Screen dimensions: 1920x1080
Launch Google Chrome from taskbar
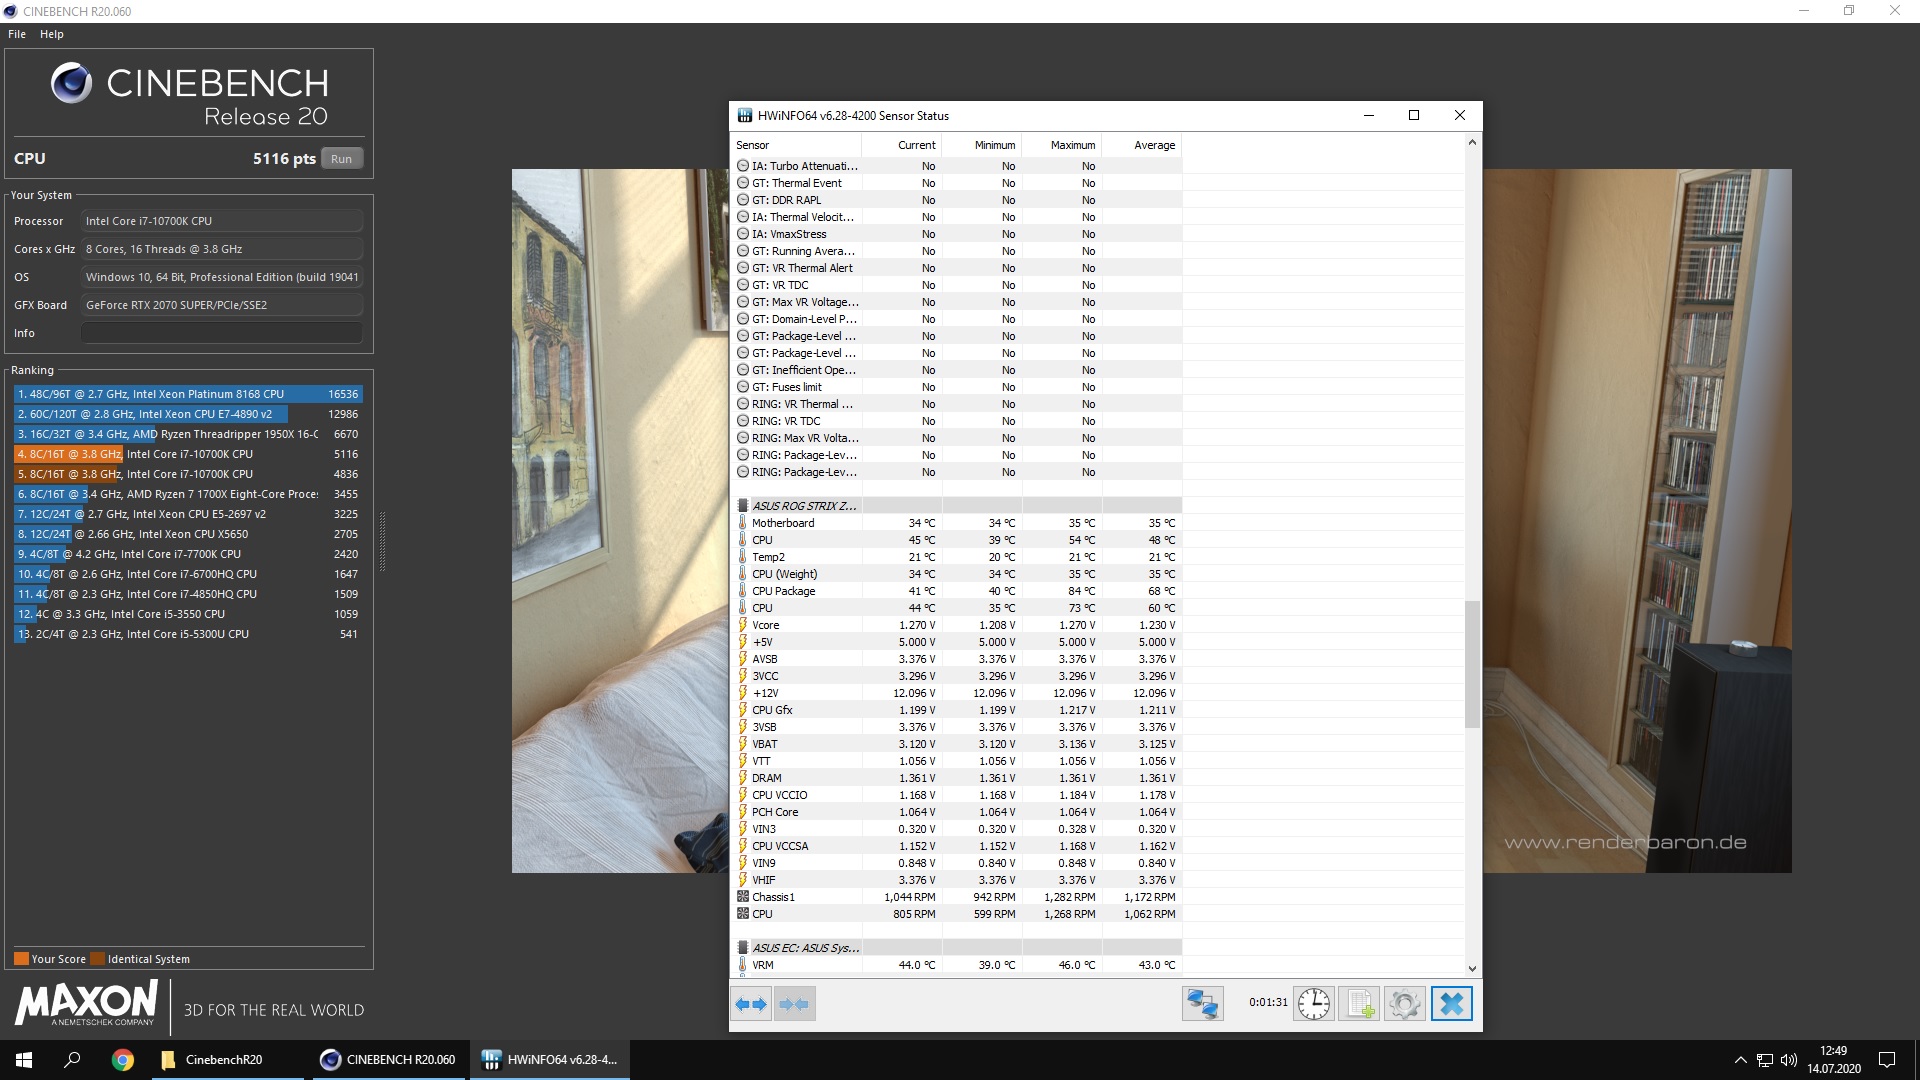123,1060
